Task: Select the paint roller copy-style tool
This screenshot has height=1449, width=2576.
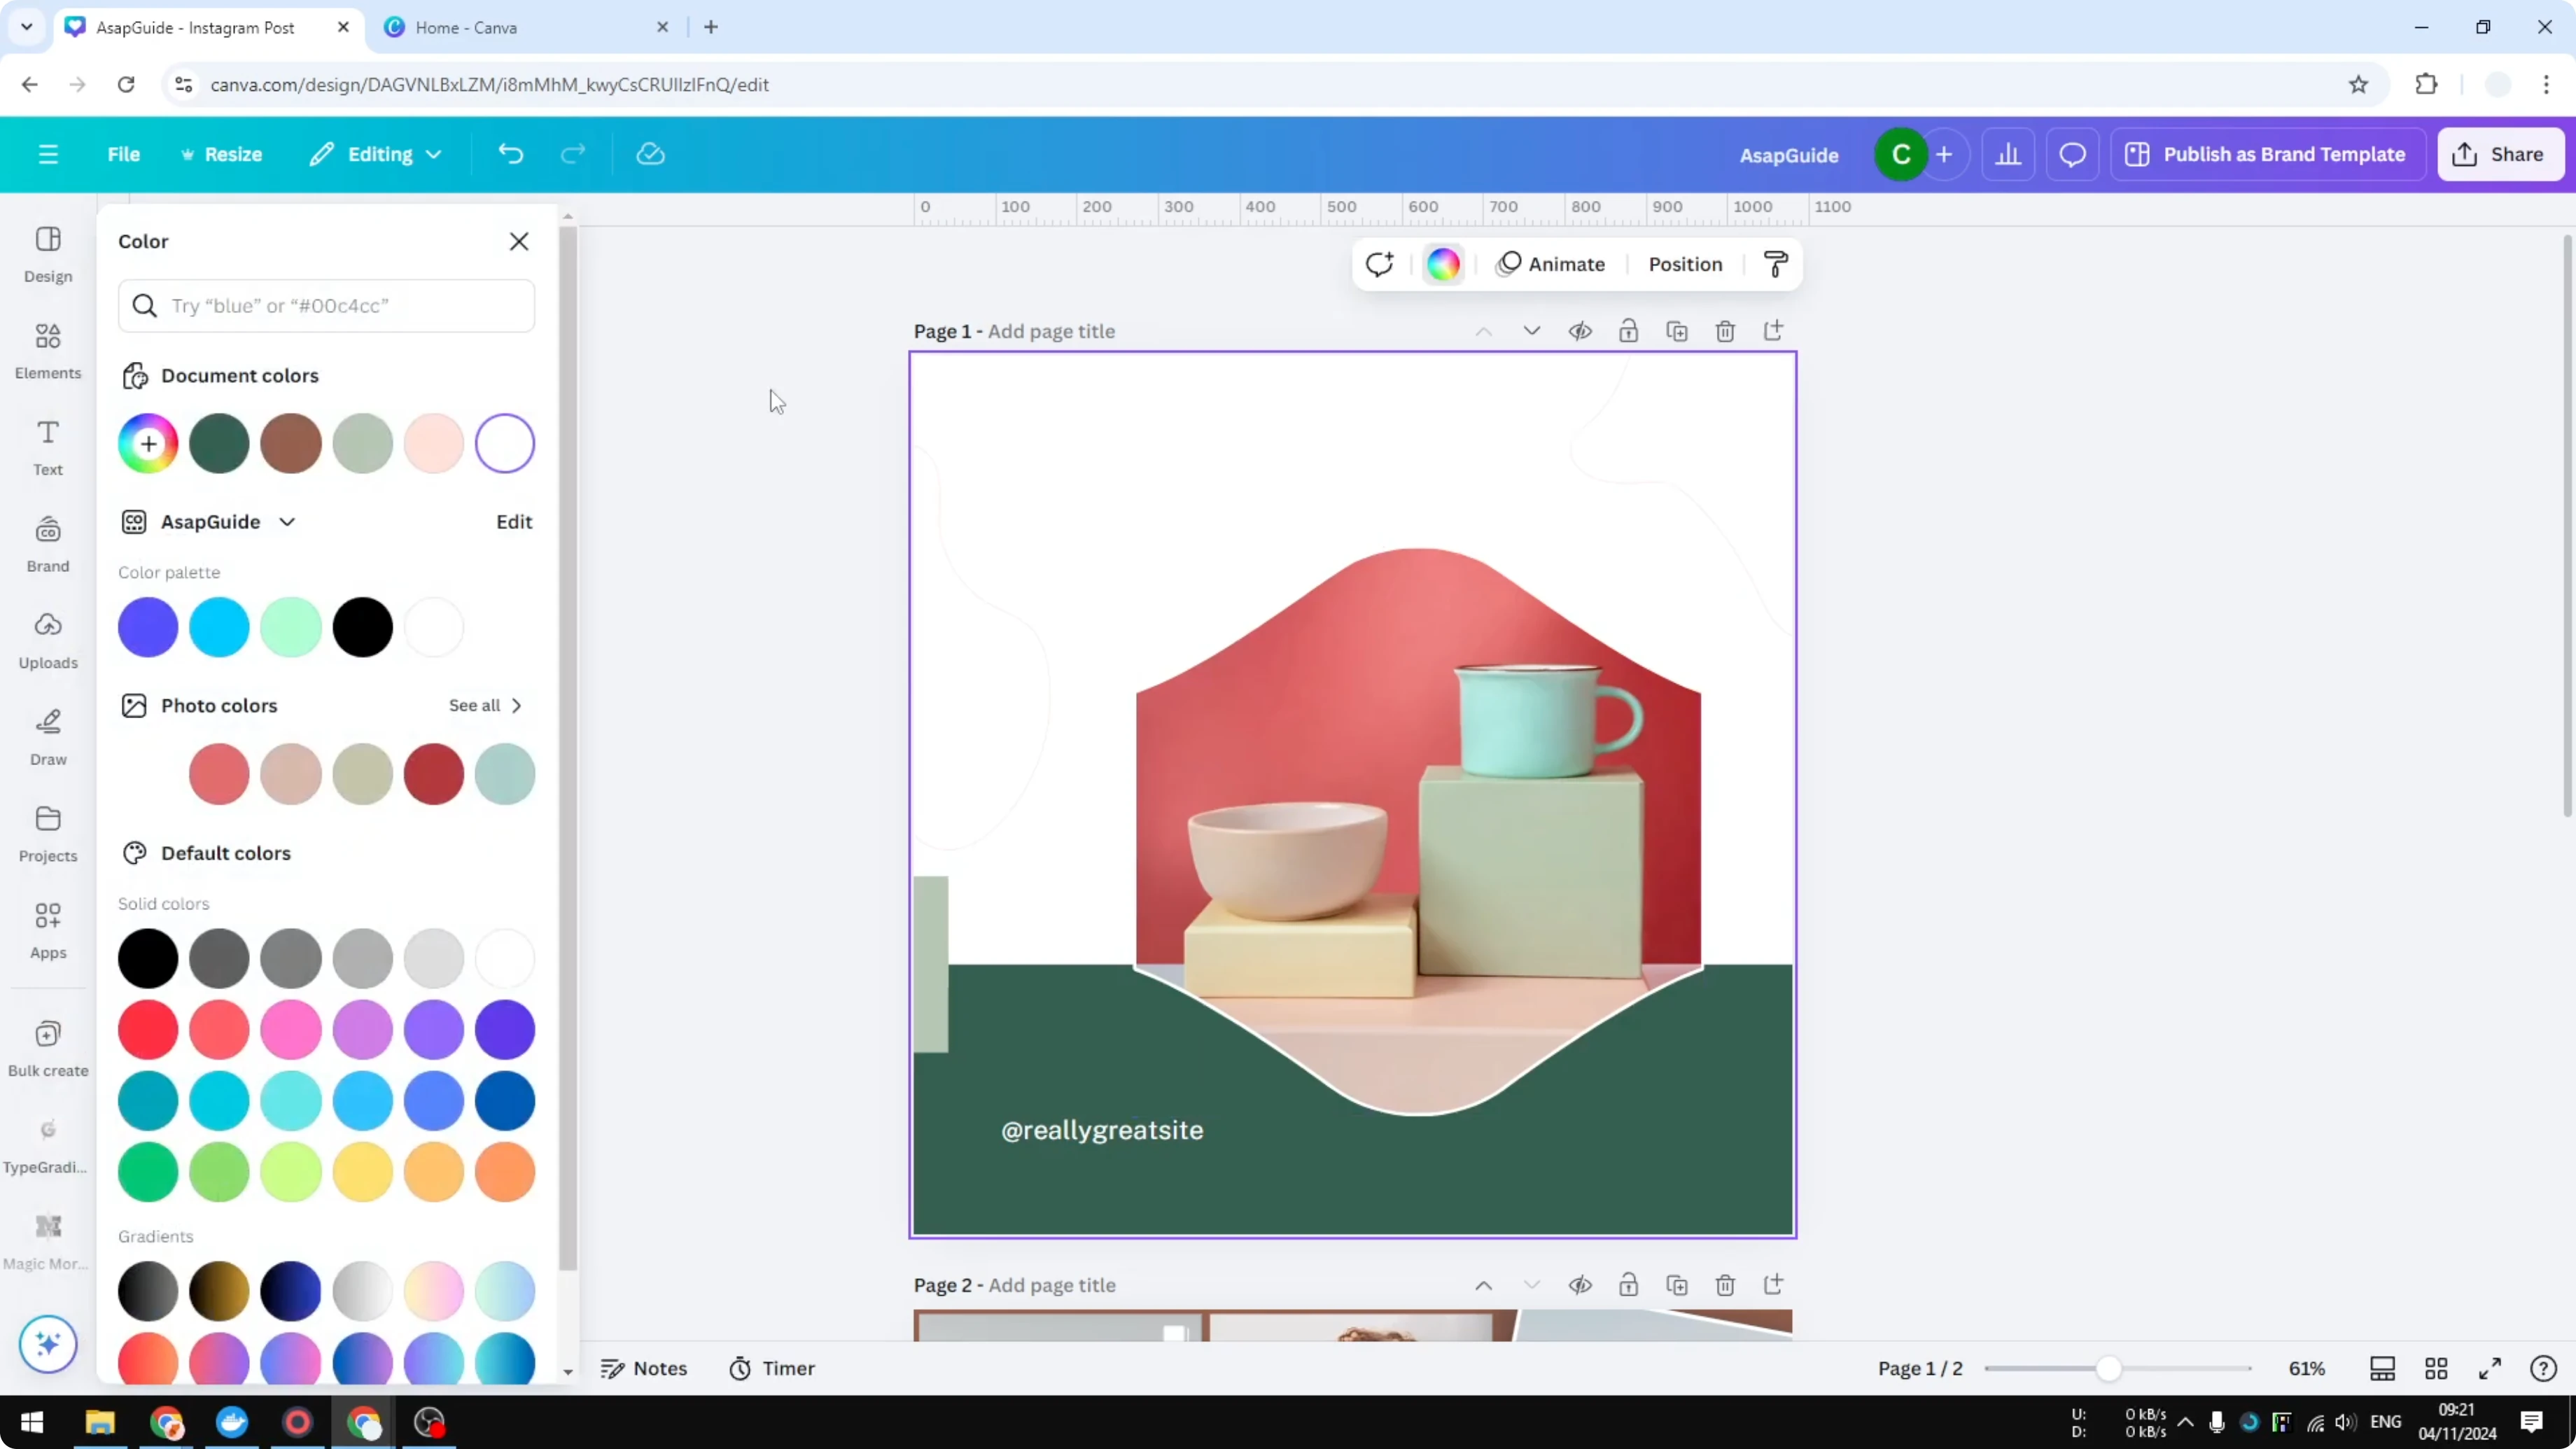Action: [x=1775, y=264]
